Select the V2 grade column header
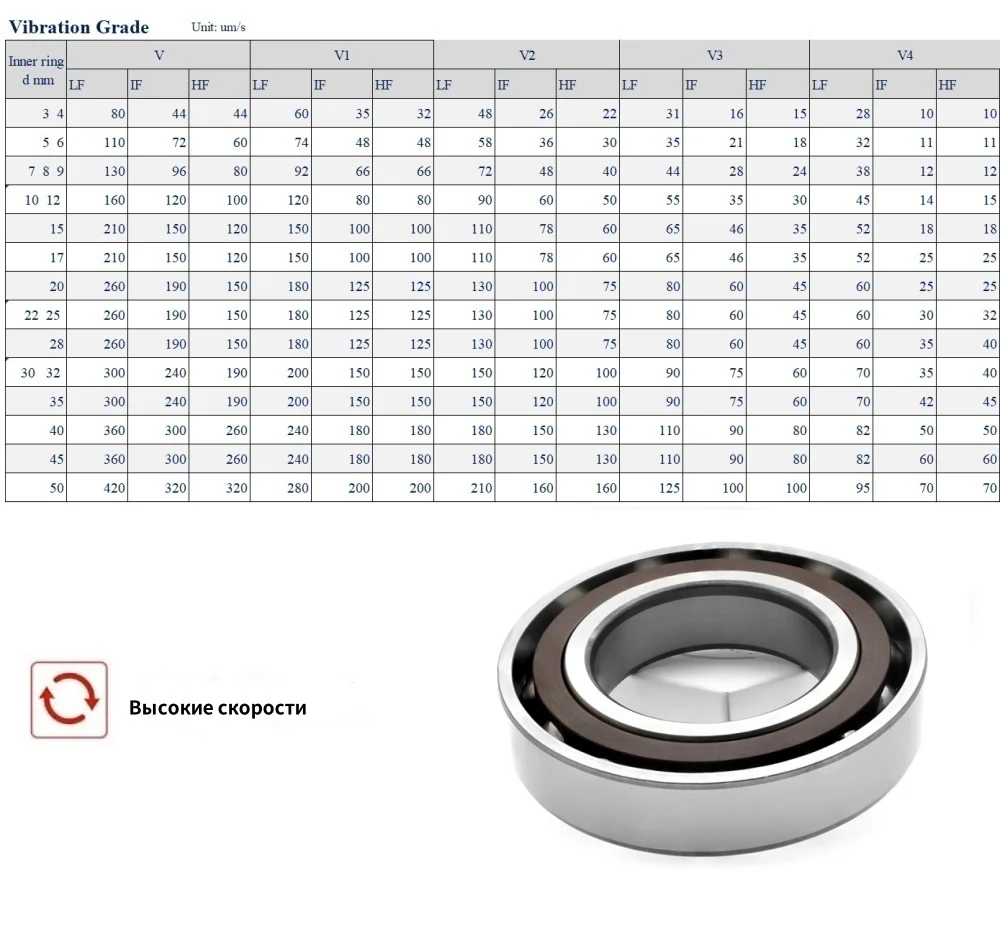Viewport: 1000px width, 928px height. point(527,55)
